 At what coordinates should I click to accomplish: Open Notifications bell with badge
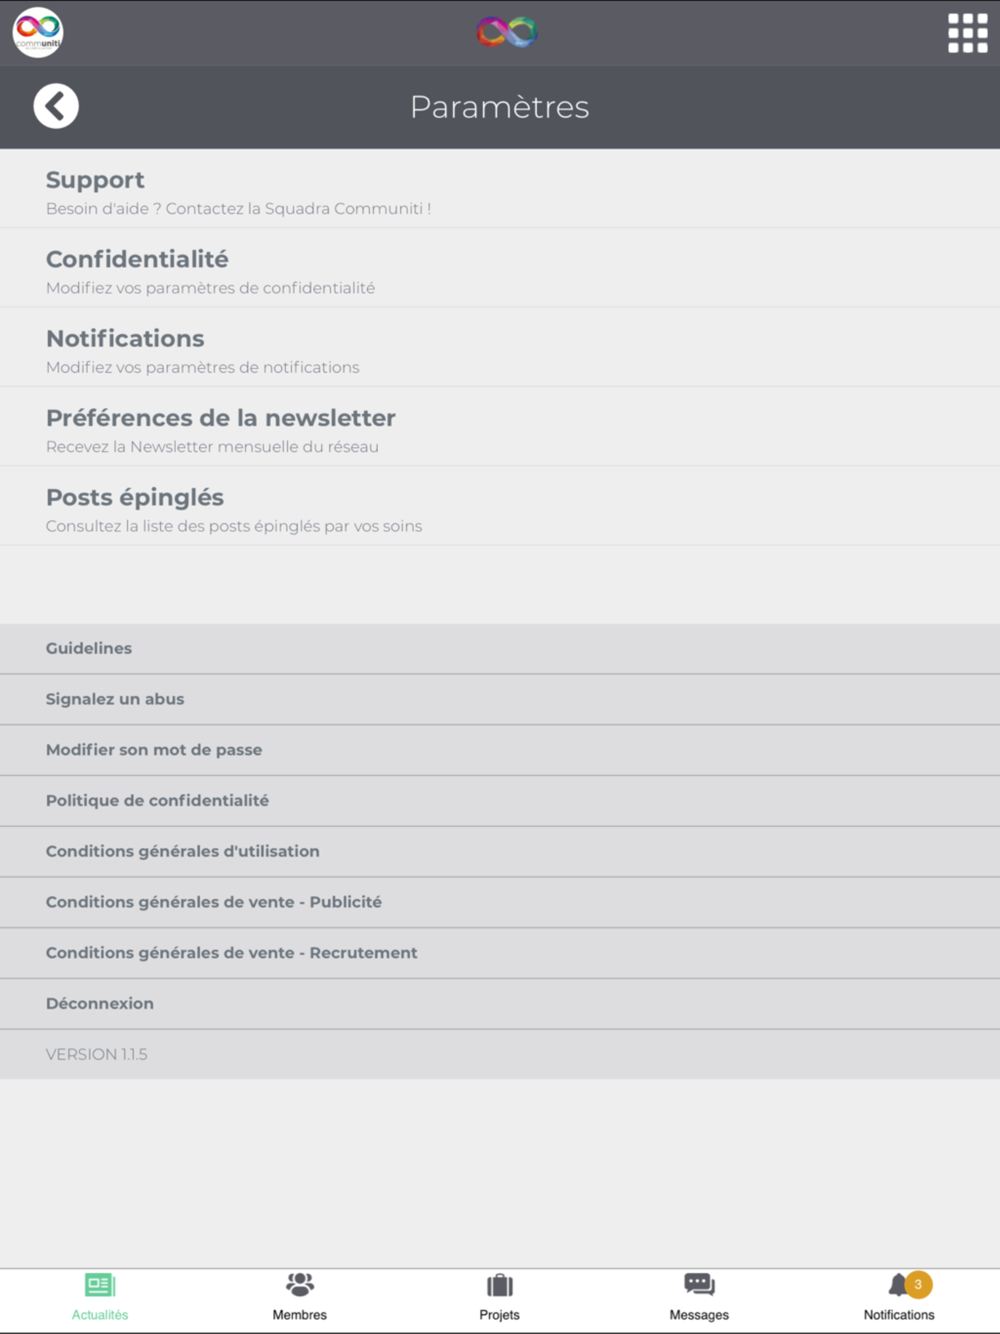(x=899, y=1297)
